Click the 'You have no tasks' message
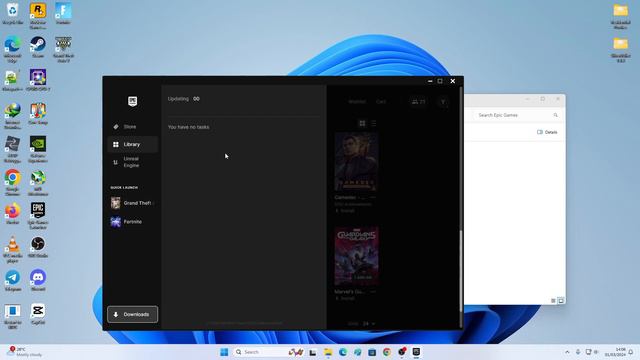Screen dimensions: 640x360 [189, 127]
